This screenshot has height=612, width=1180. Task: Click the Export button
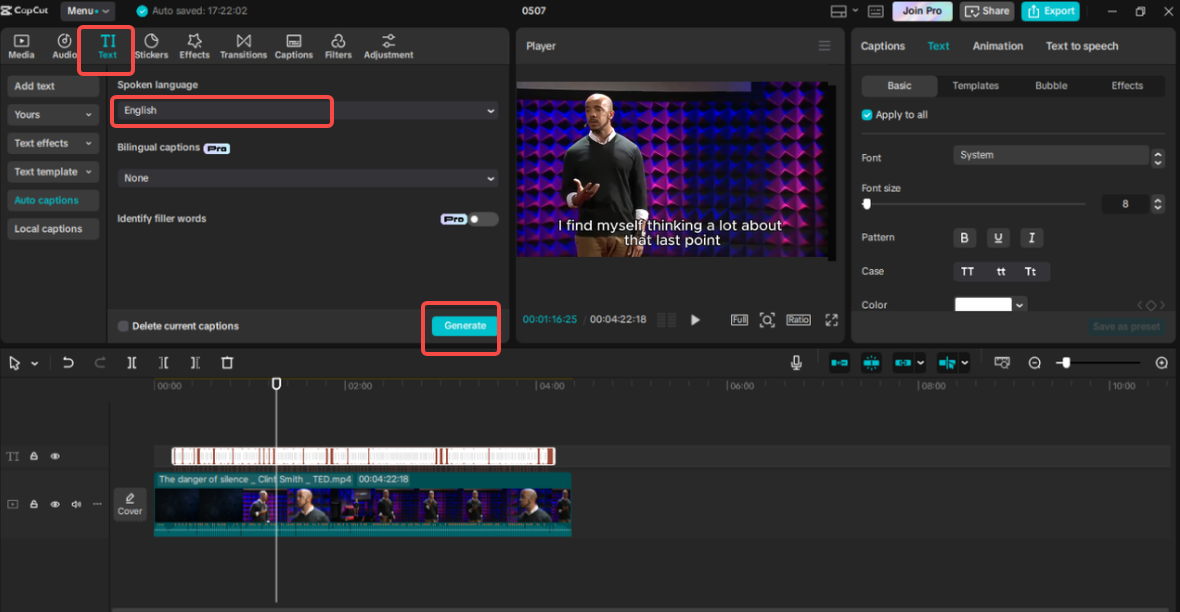(1050, 11)
